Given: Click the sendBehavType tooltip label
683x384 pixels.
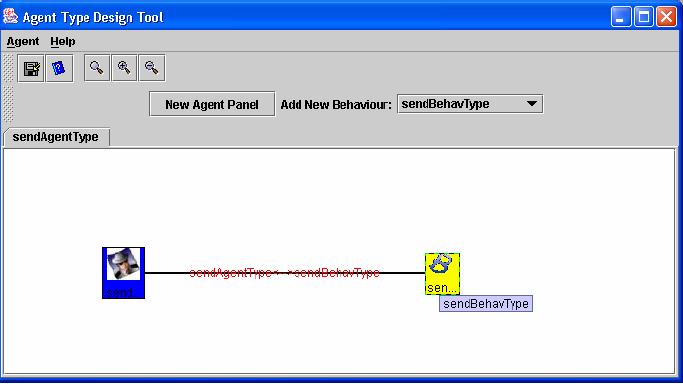Looking at the screenshot, I should coord(486,304).
